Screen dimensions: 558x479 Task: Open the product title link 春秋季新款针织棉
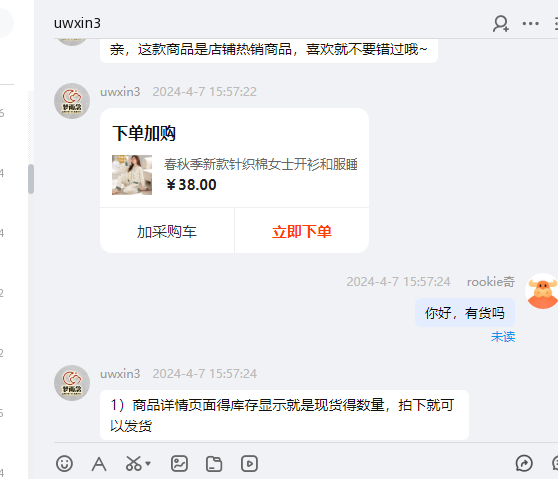point(260,164)
